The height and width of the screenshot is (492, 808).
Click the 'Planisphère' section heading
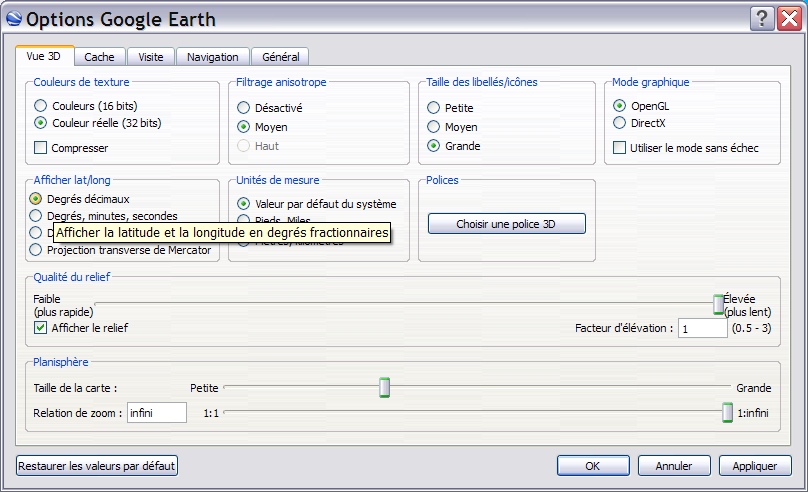[x=61, y=362]
